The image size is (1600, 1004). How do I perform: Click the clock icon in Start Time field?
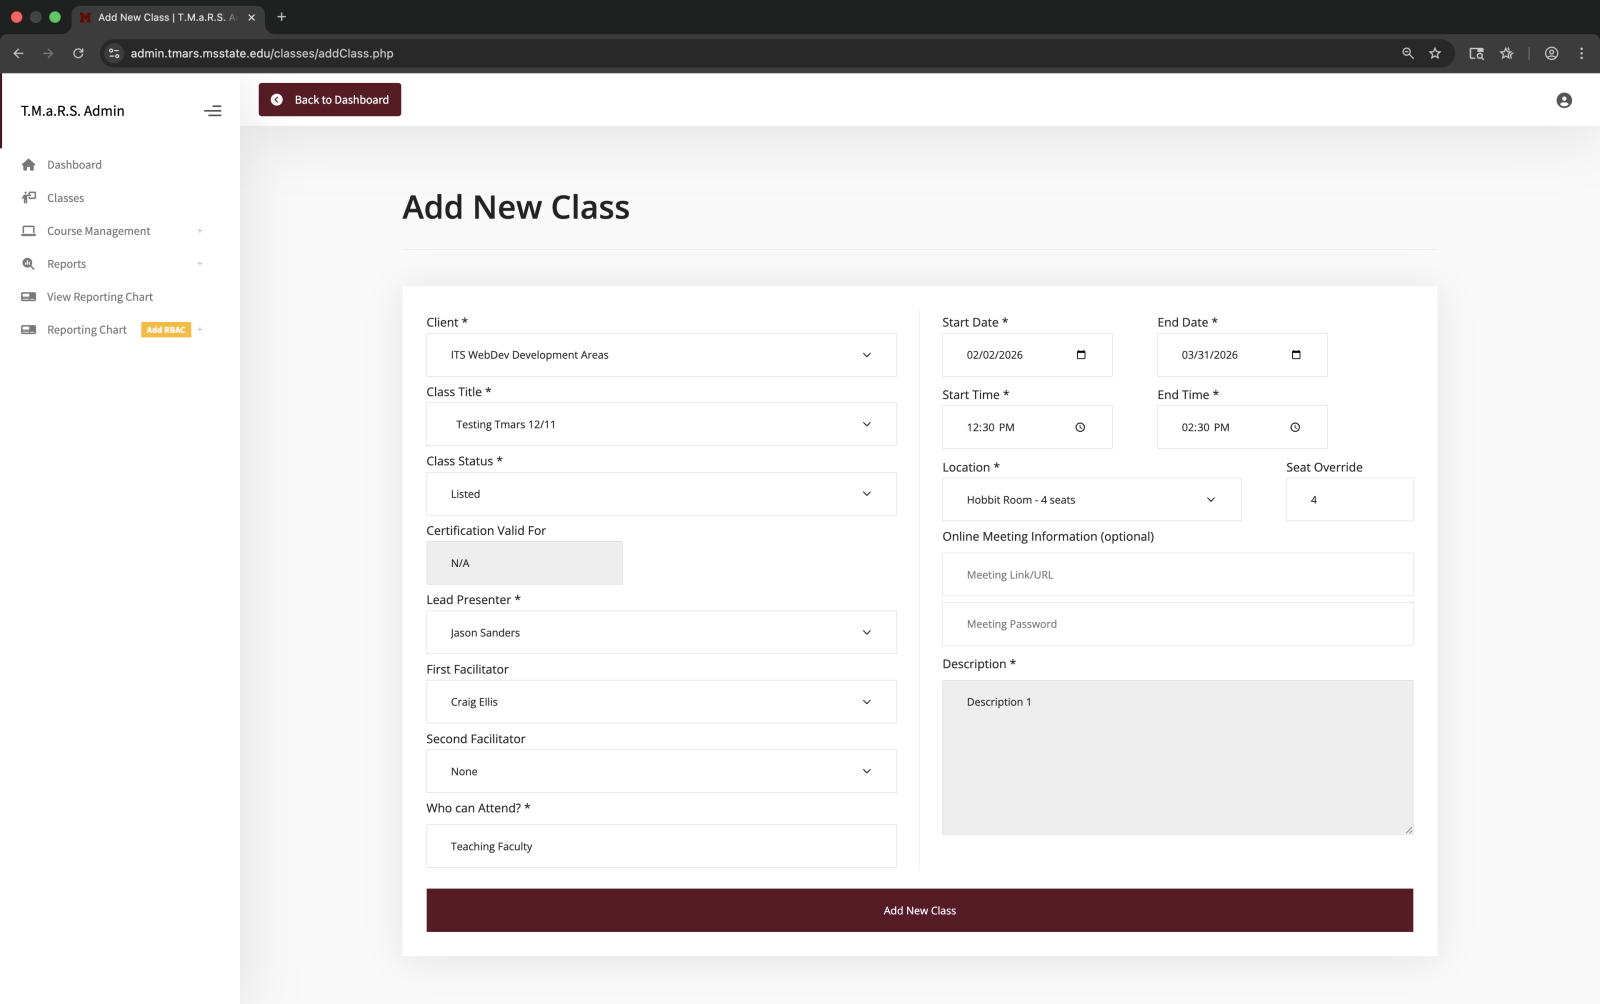[x=1080, y=426]
